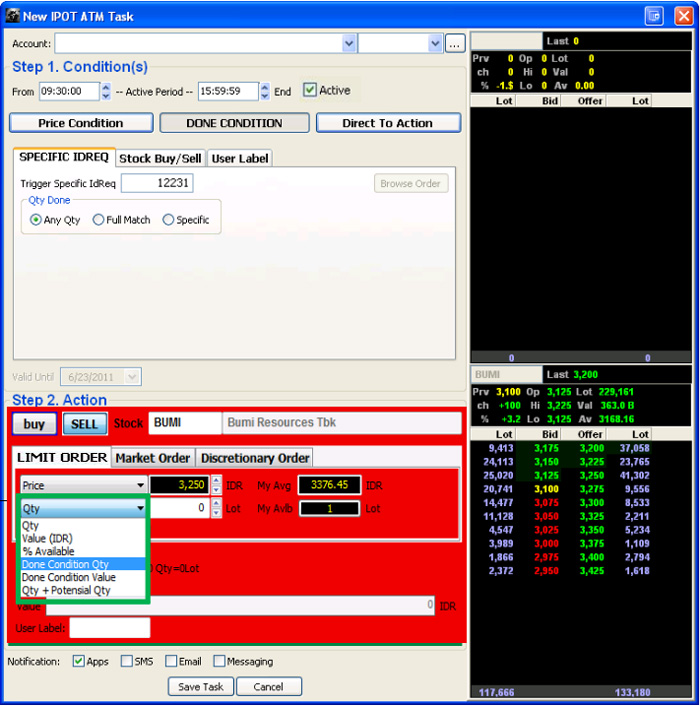
Task: Select the Full Match radio button
Action: (x=98, y=220)
